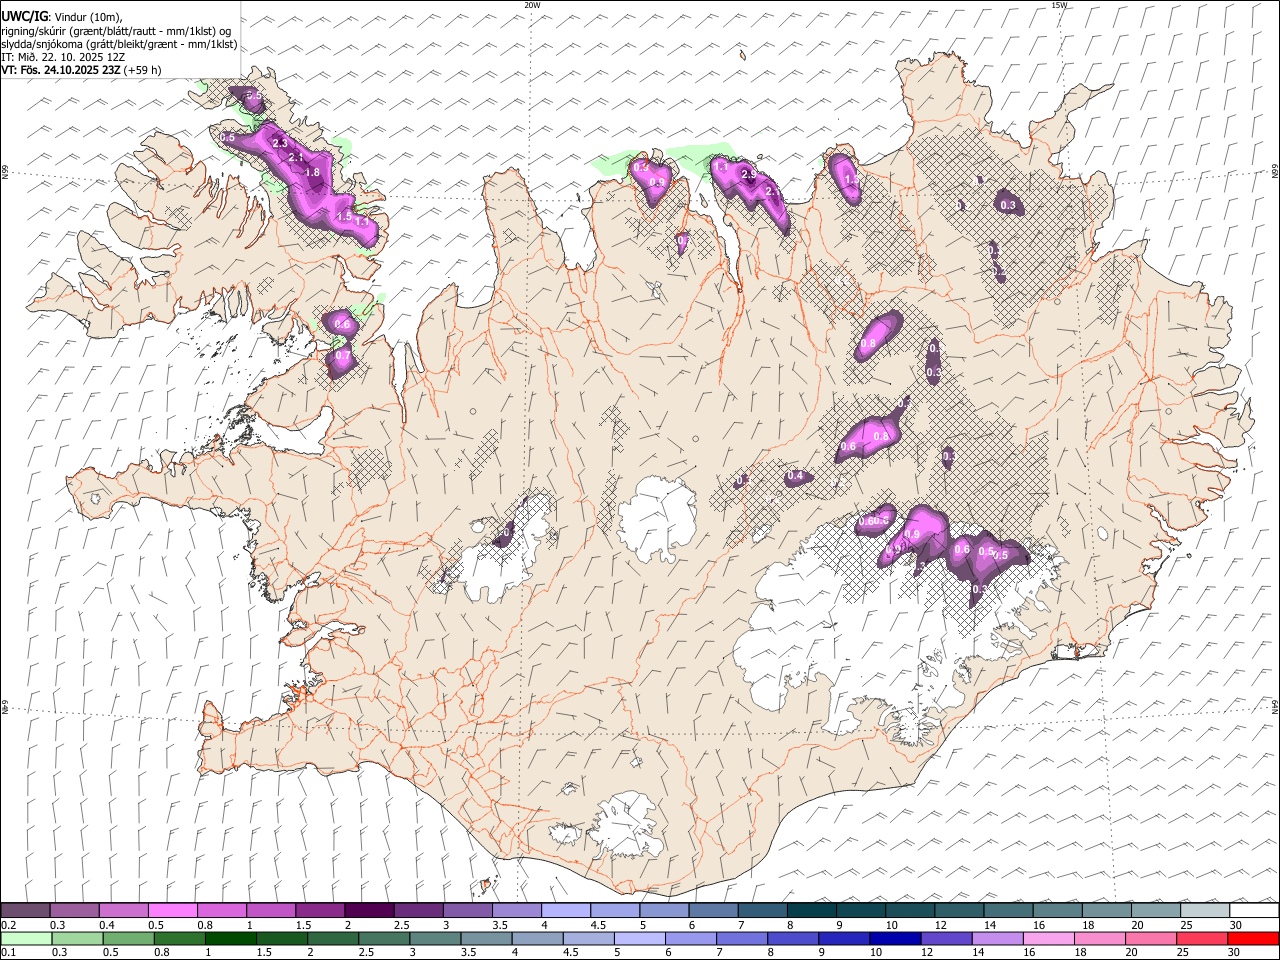
Task: Click the 0.7 precipitation value label
Action: click(x=342, y=355)
